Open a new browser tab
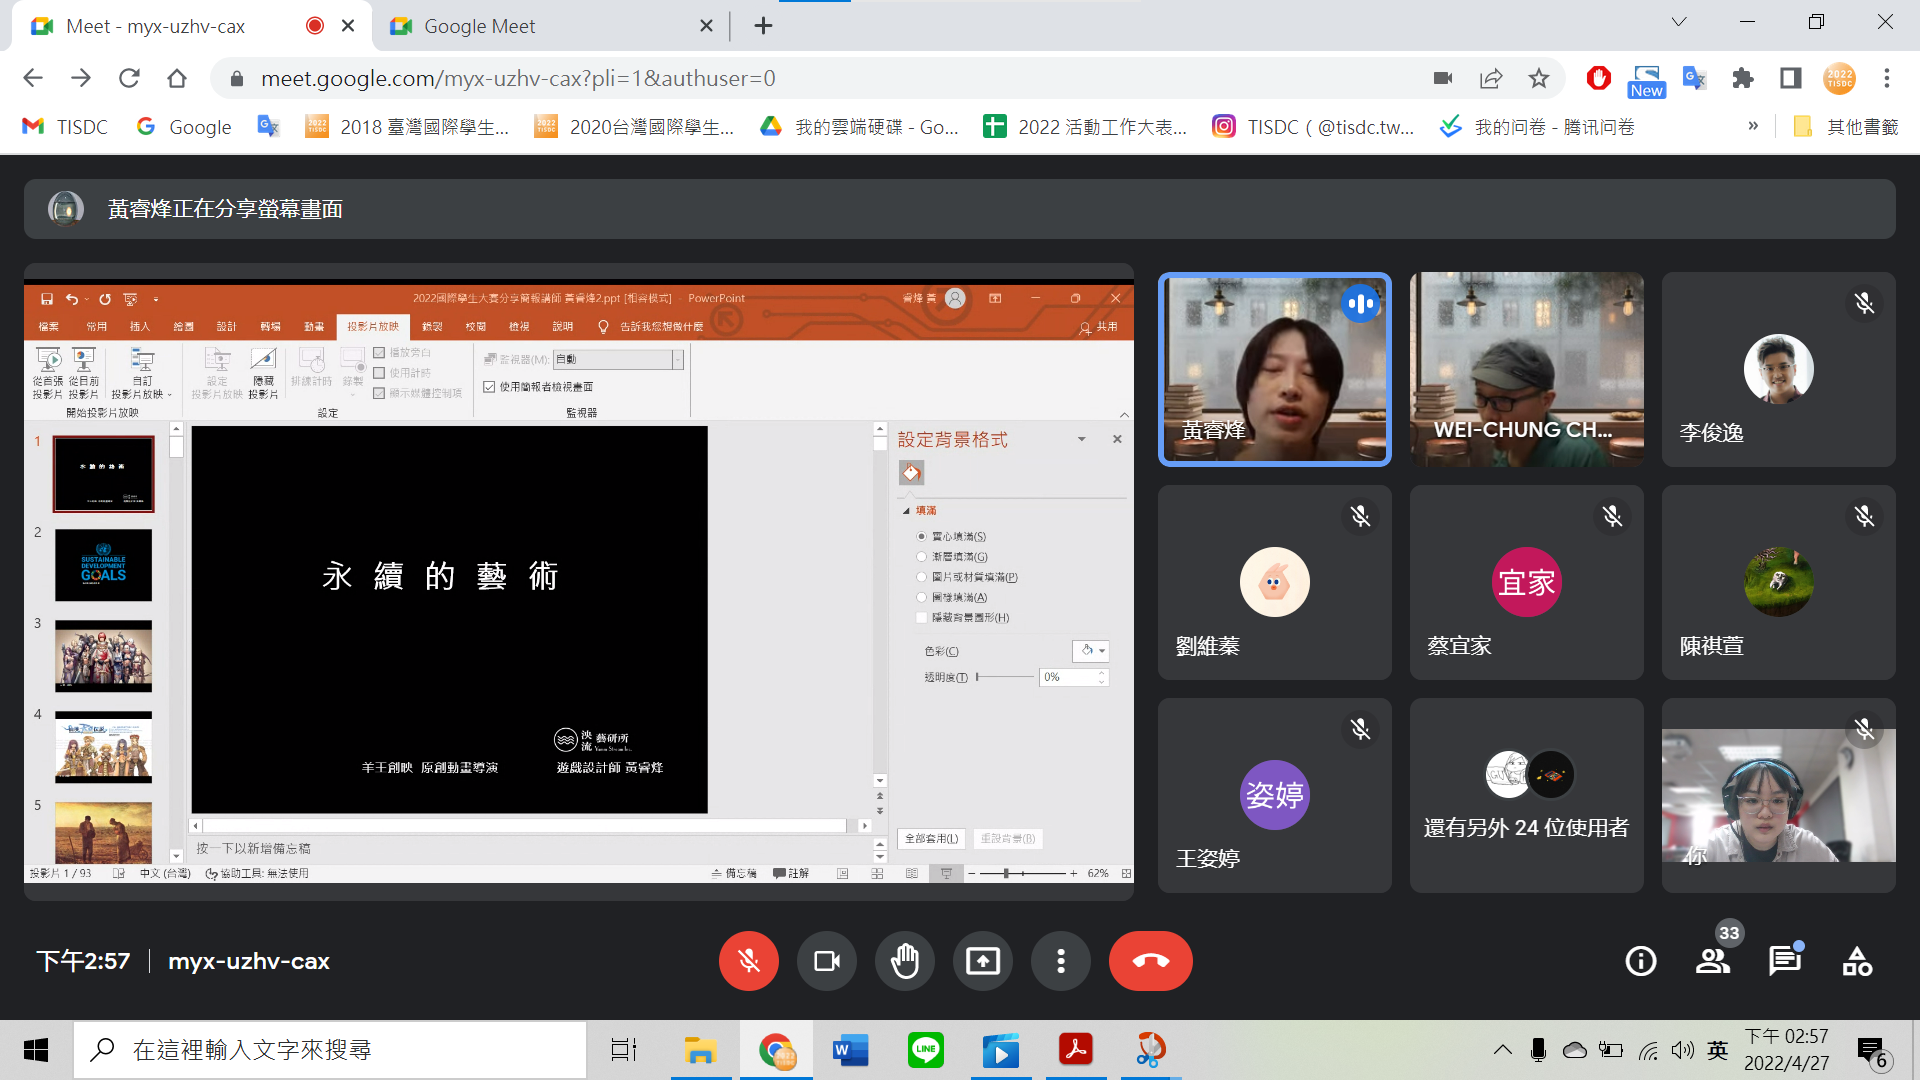1920x1080 pixels. (x=763, y=26)
